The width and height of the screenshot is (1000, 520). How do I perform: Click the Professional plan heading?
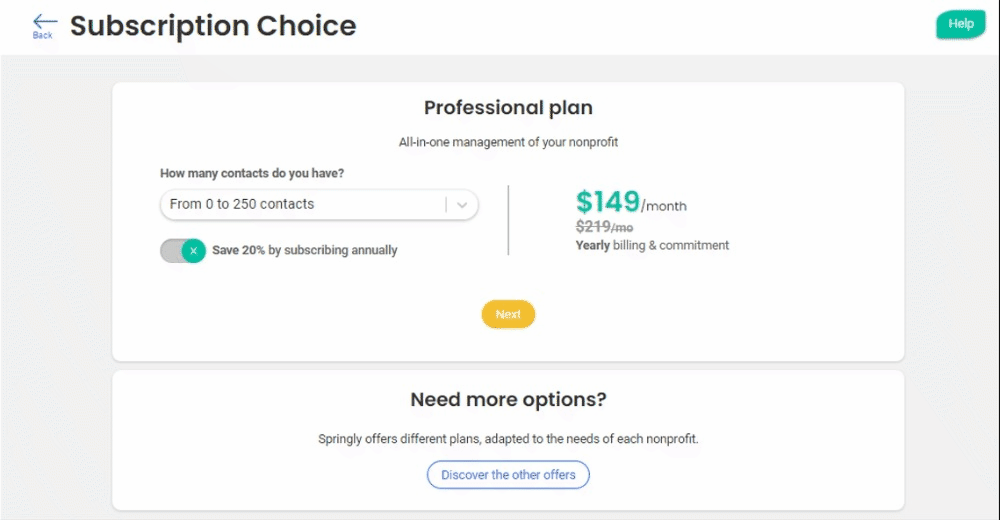[x=508, y=108]
